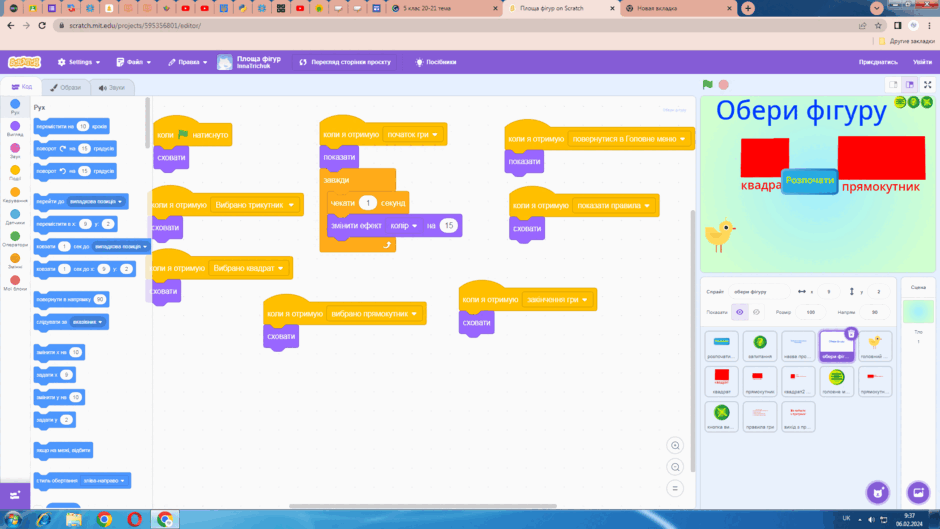Show the sprite with the eye icon
Screen dimensions: 940x529
[x=740, y=312]
